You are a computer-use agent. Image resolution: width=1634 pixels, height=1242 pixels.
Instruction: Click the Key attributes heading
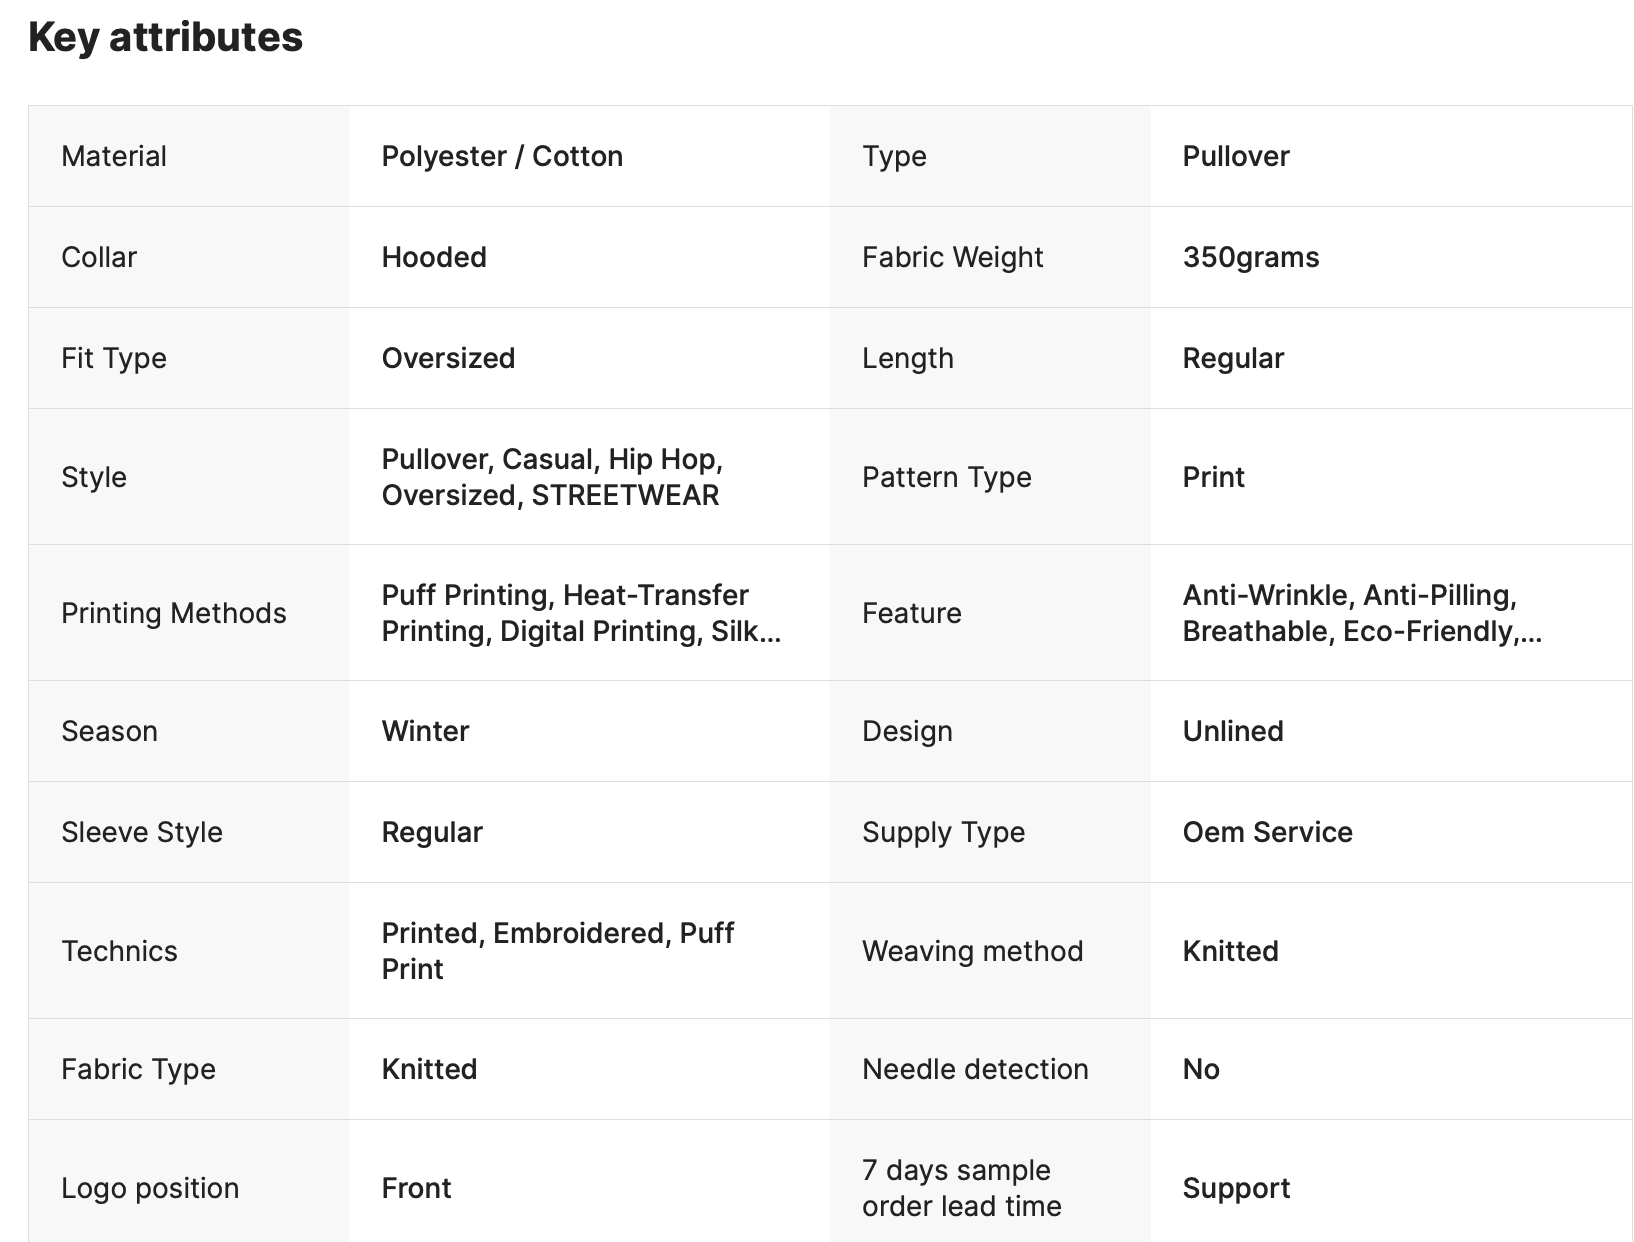point(165,38)
